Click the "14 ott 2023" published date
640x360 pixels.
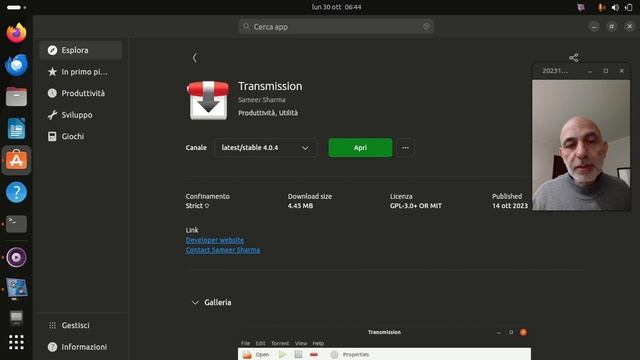point(510,206)
